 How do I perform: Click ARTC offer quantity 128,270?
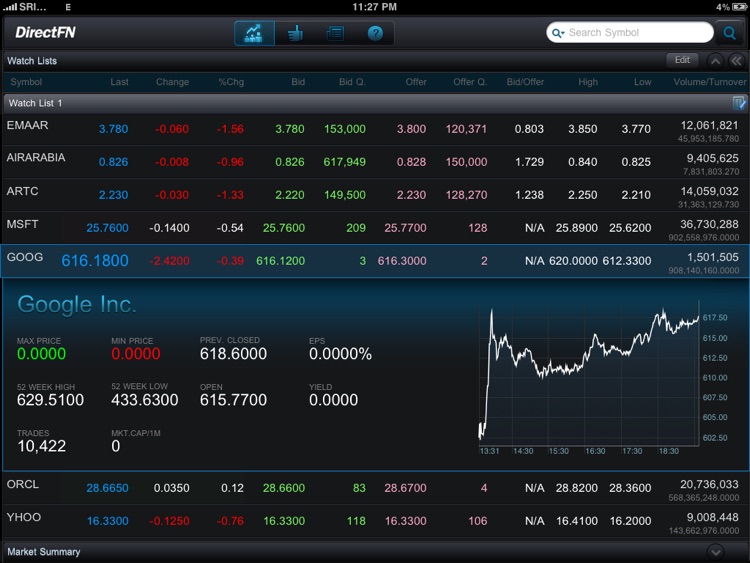click(466, 195)
